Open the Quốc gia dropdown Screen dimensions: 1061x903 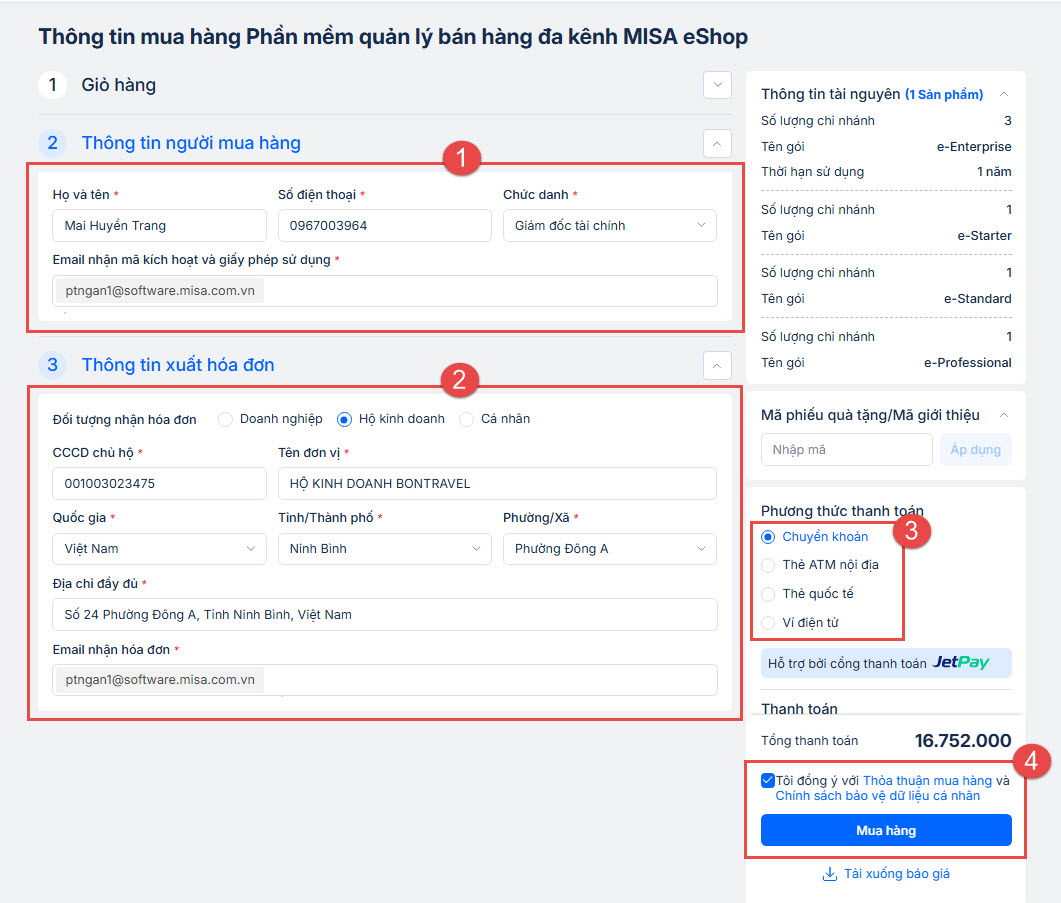[159, 549]
